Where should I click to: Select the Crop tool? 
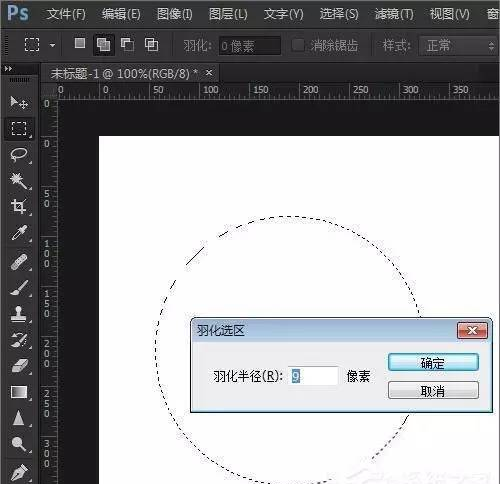pyautogui.click(x=19, y=206)
